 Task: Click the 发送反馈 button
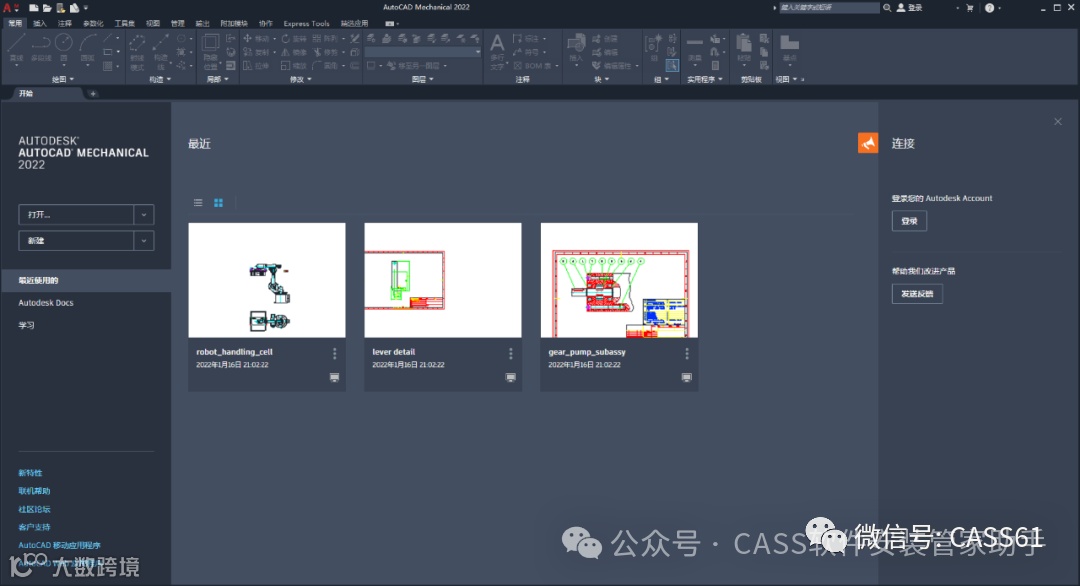tap(917, 294)
